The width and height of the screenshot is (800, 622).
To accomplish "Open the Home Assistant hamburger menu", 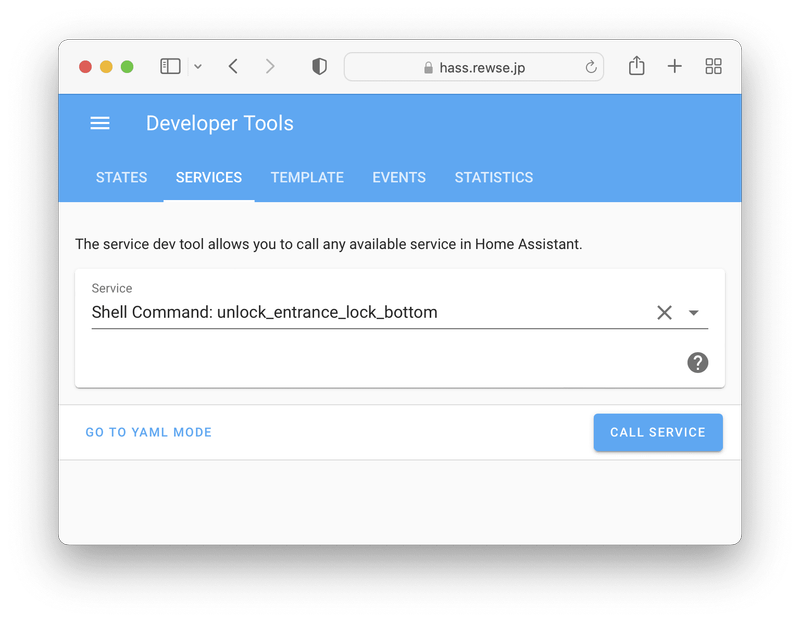I will [x=100, y=124].
